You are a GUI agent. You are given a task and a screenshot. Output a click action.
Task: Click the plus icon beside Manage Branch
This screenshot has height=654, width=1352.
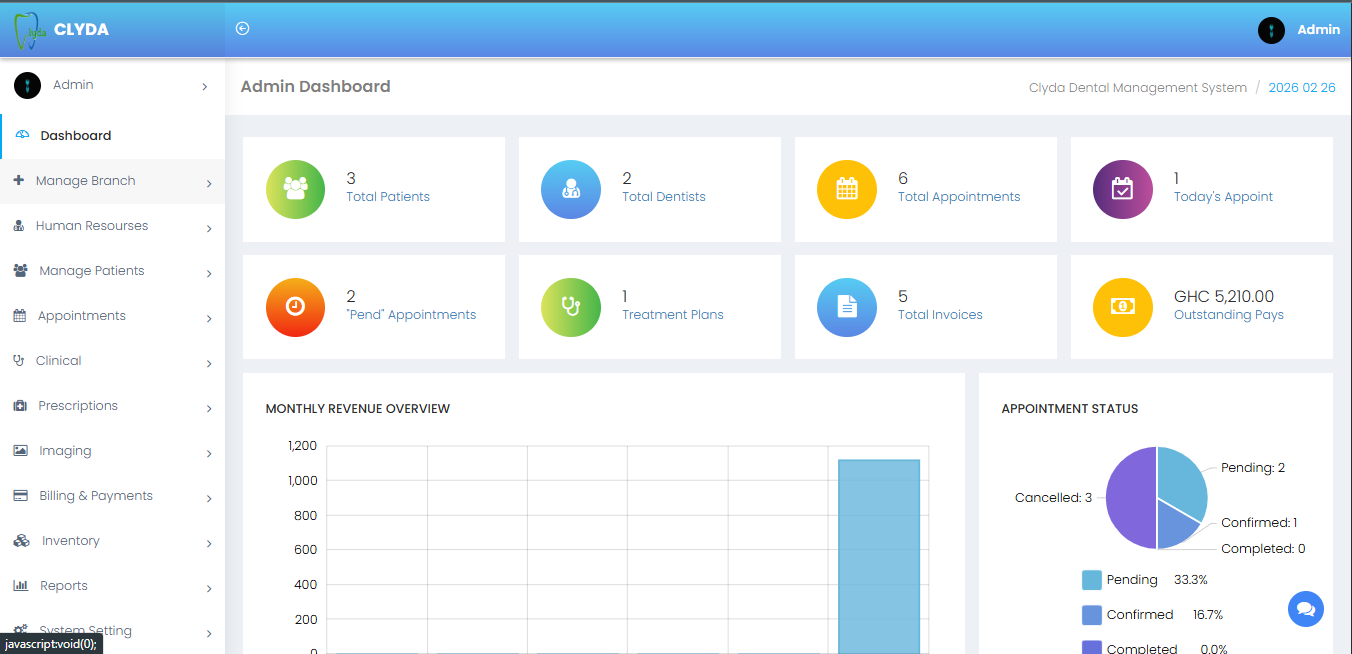point(19,180)
